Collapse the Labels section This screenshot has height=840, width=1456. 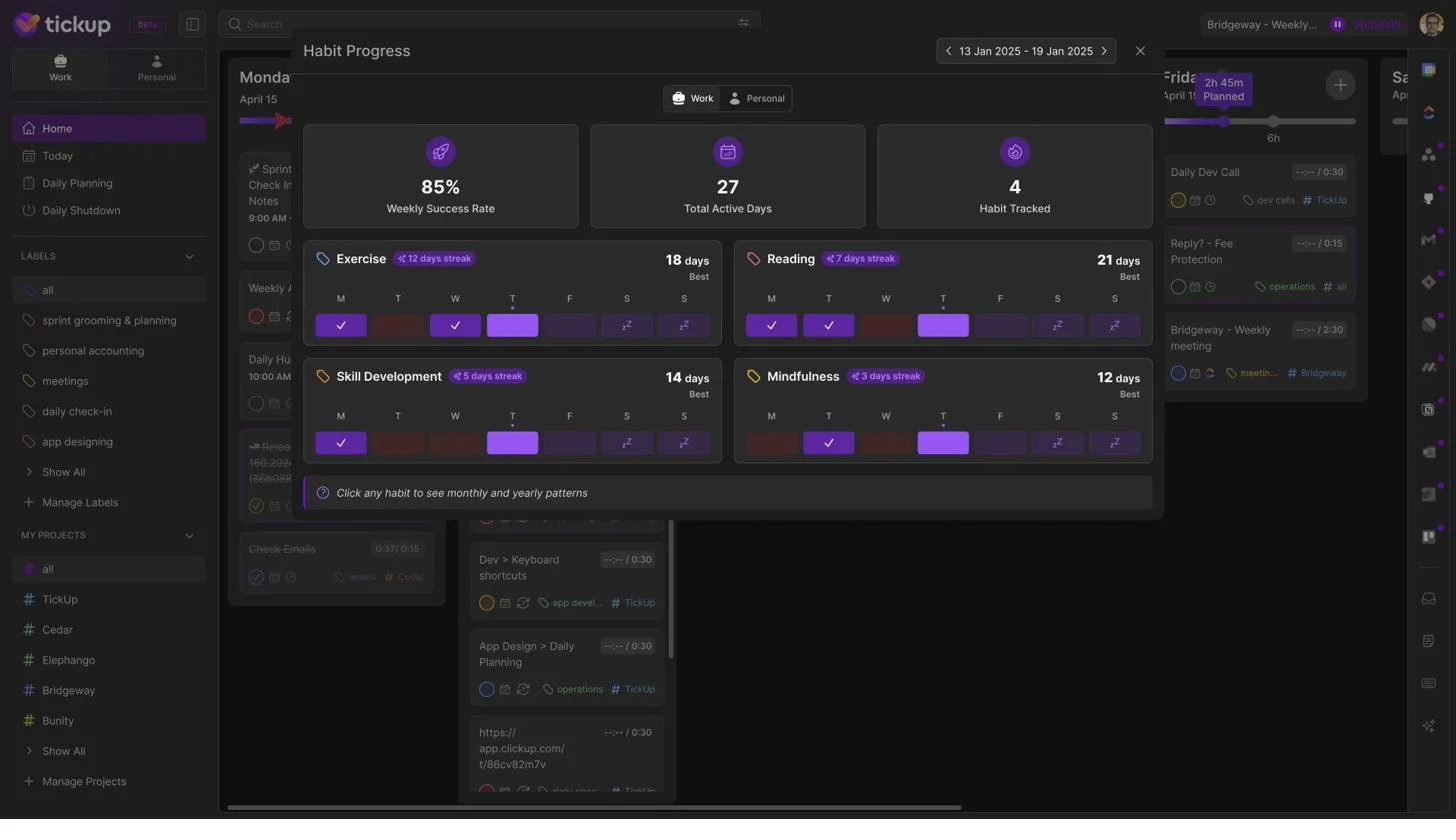[x=189, y=257]
